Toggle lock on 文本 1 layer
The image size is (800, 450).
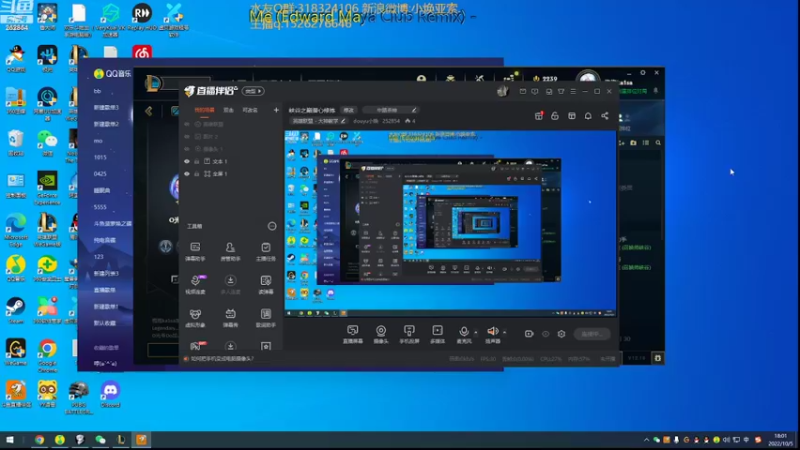pyautogui.click(x=197, y=161)
